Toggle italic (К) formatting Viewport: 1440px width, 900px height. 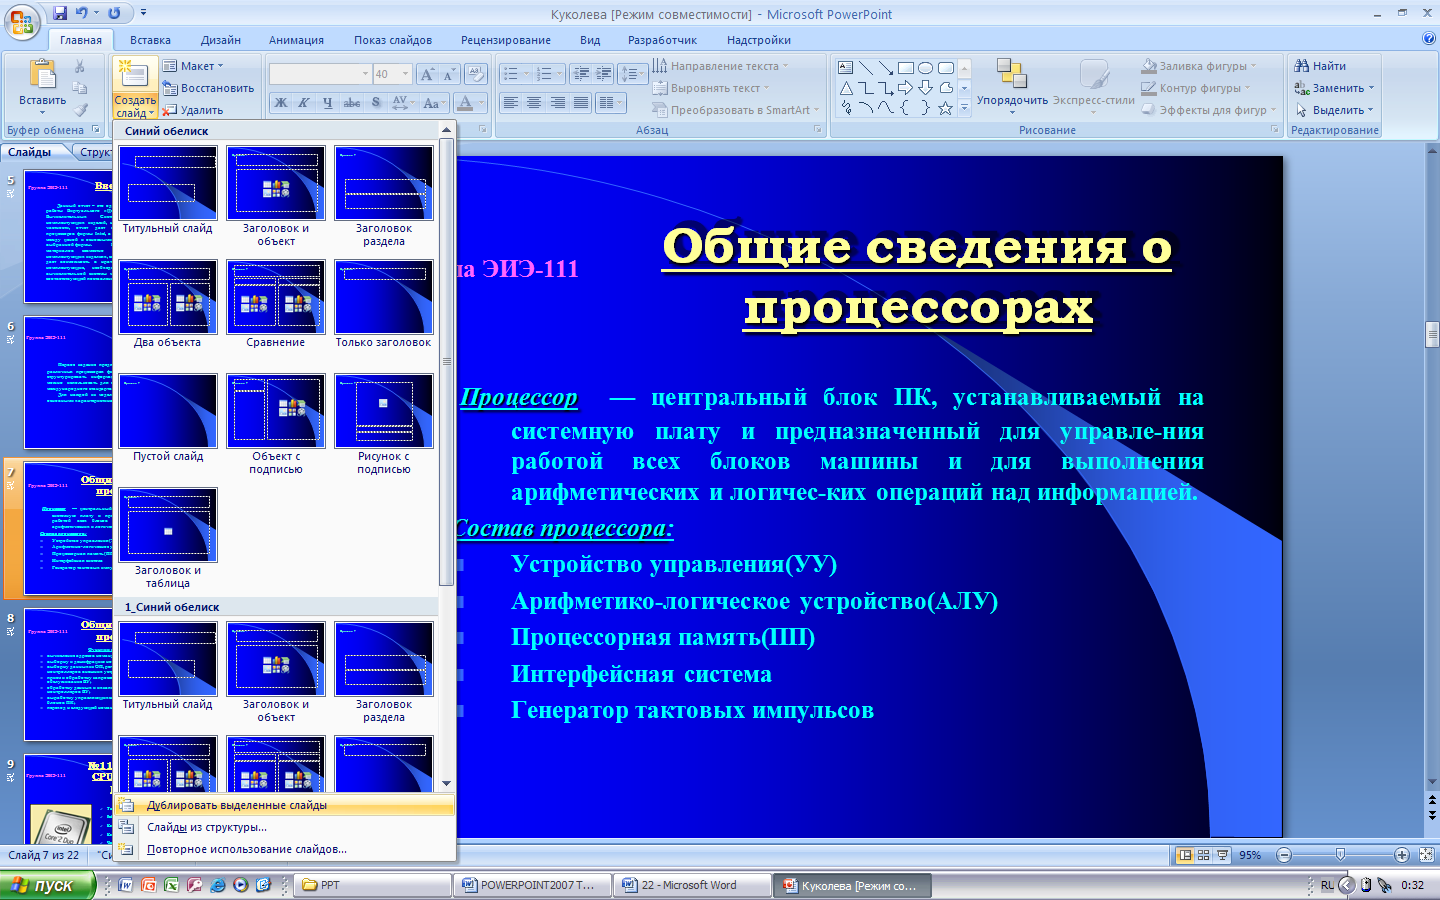[304, 102]
